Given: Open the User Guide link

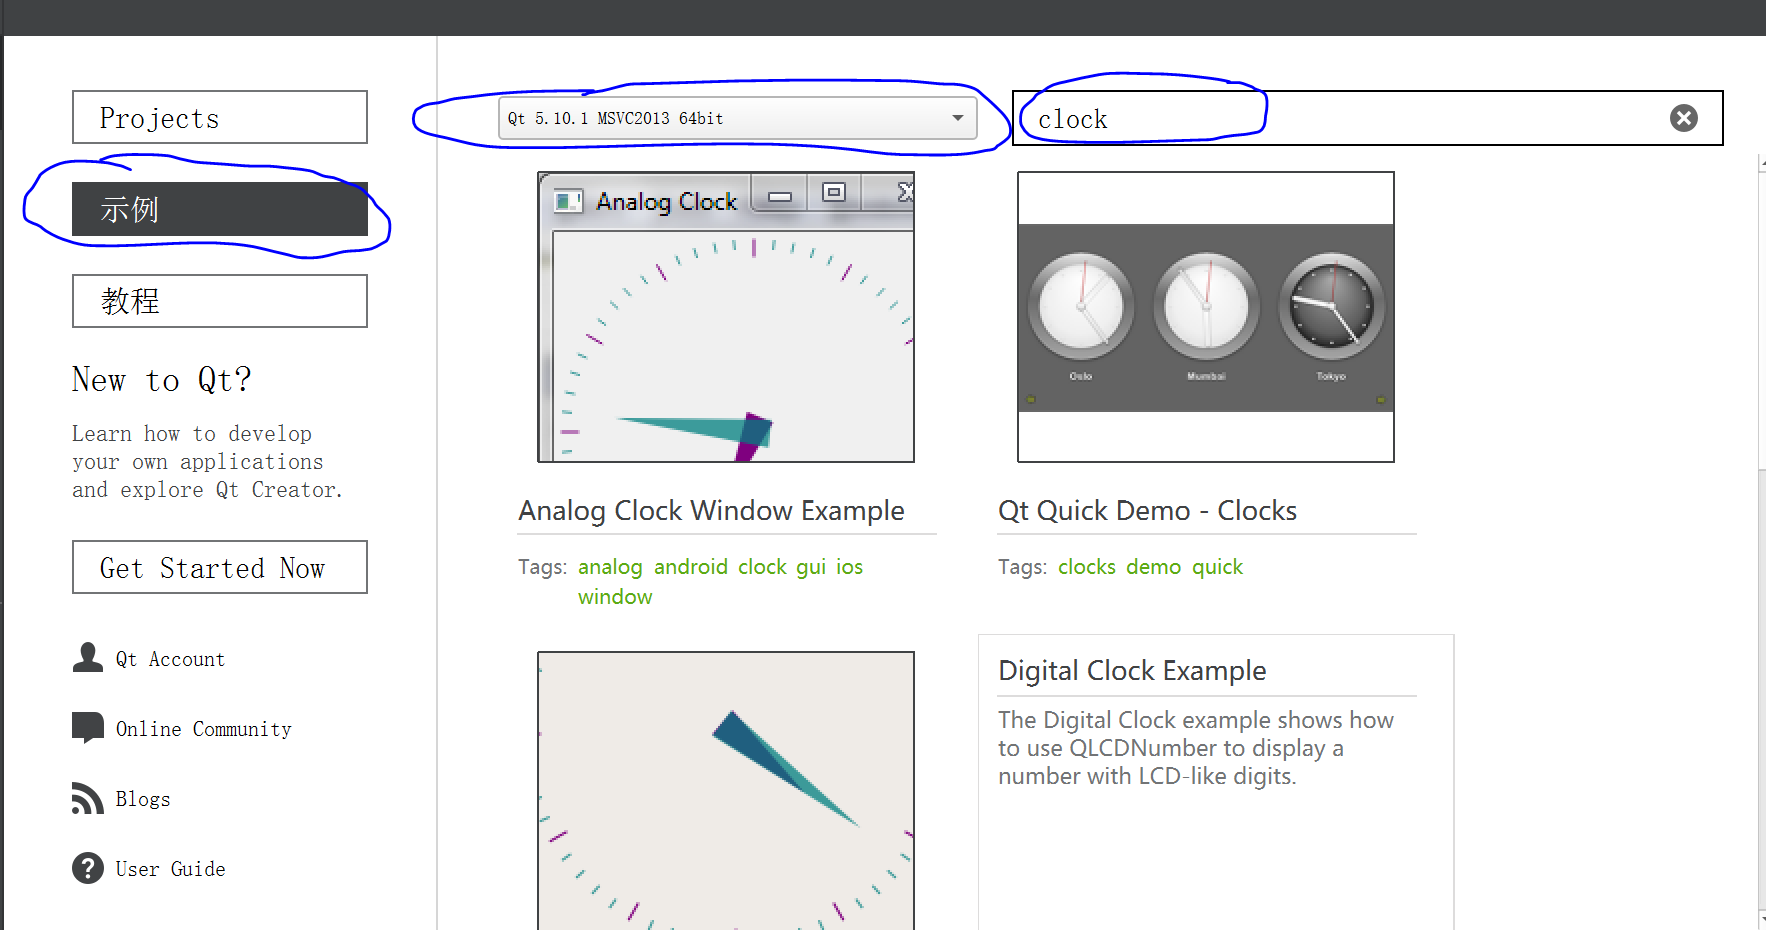Looking at the screenshot, I should click(170, 869).
